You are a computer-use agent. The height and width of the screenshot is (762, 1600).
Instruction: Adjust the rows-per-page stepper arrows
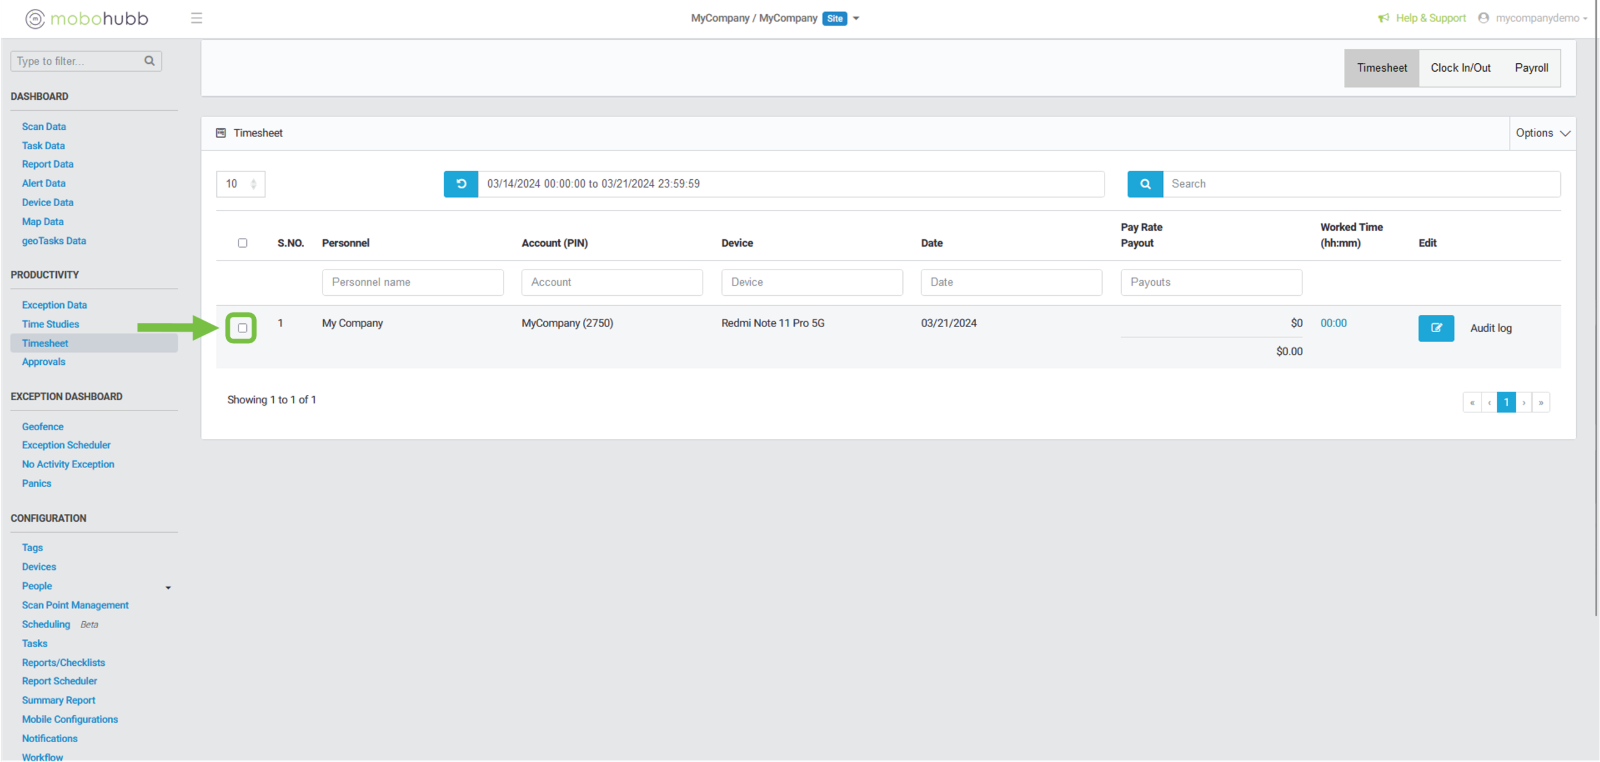pos(253,184)
